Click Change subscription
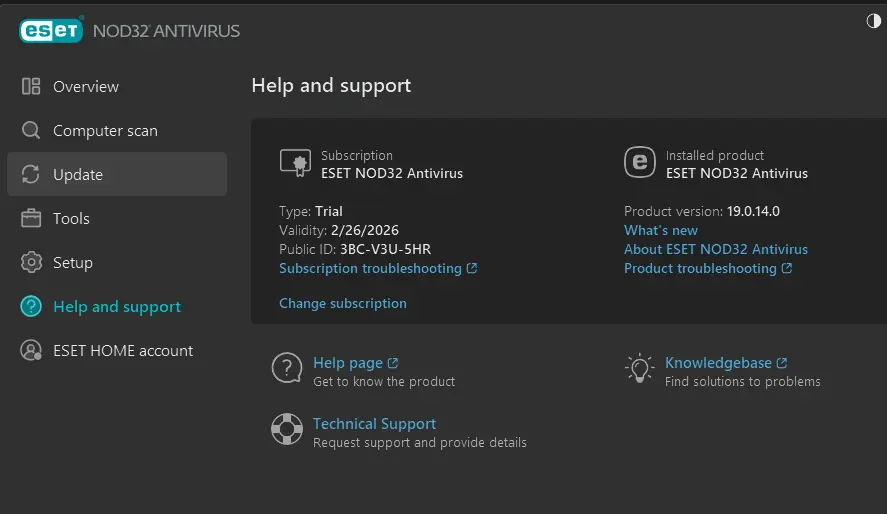Viewport: 887px width, 514px height. [x=343, y=304]
